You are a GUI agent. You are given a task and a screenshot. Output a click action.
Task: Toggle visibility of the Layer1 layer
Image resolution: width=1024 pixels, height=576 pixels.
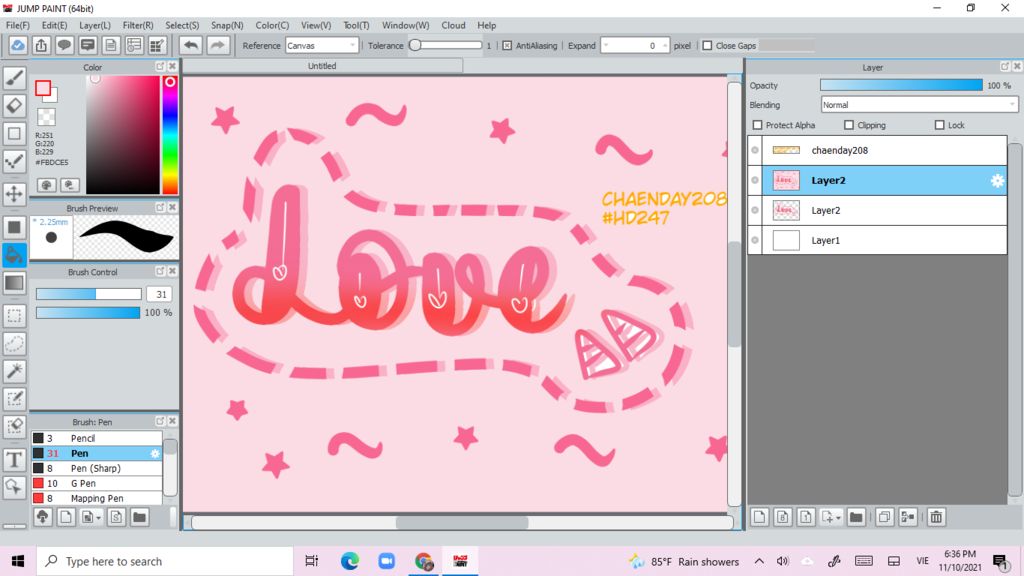[755, 240]
